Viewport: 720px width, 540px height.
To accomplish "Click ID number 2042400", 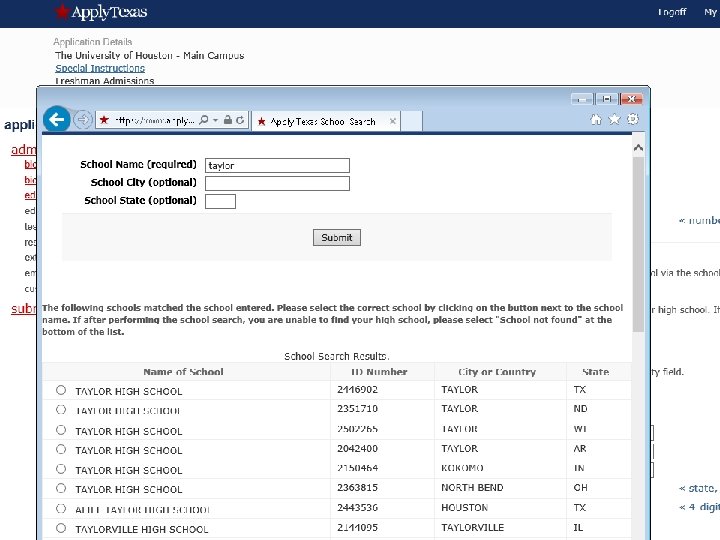I will (357, 448).
